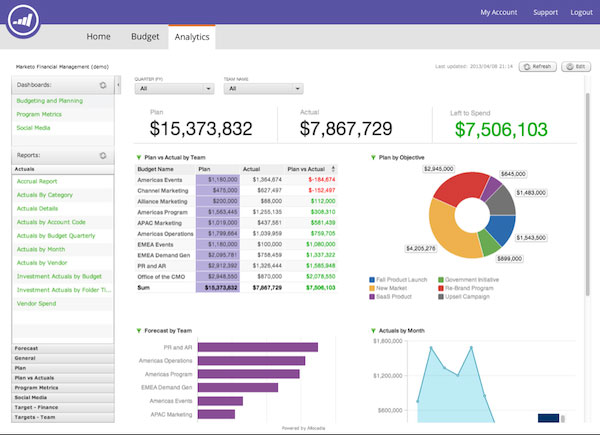
Task: Toggle Government Initiative legend swatch
Action: [x=441, y=280]
